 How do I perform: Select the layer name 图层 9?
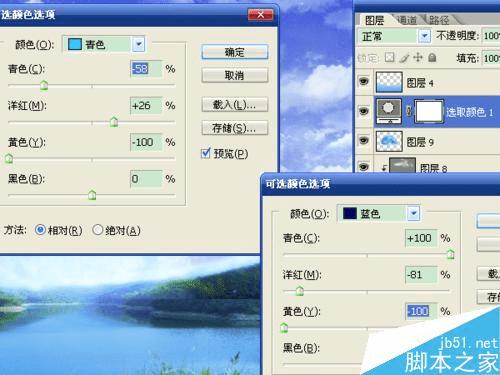tap(420, 142)
